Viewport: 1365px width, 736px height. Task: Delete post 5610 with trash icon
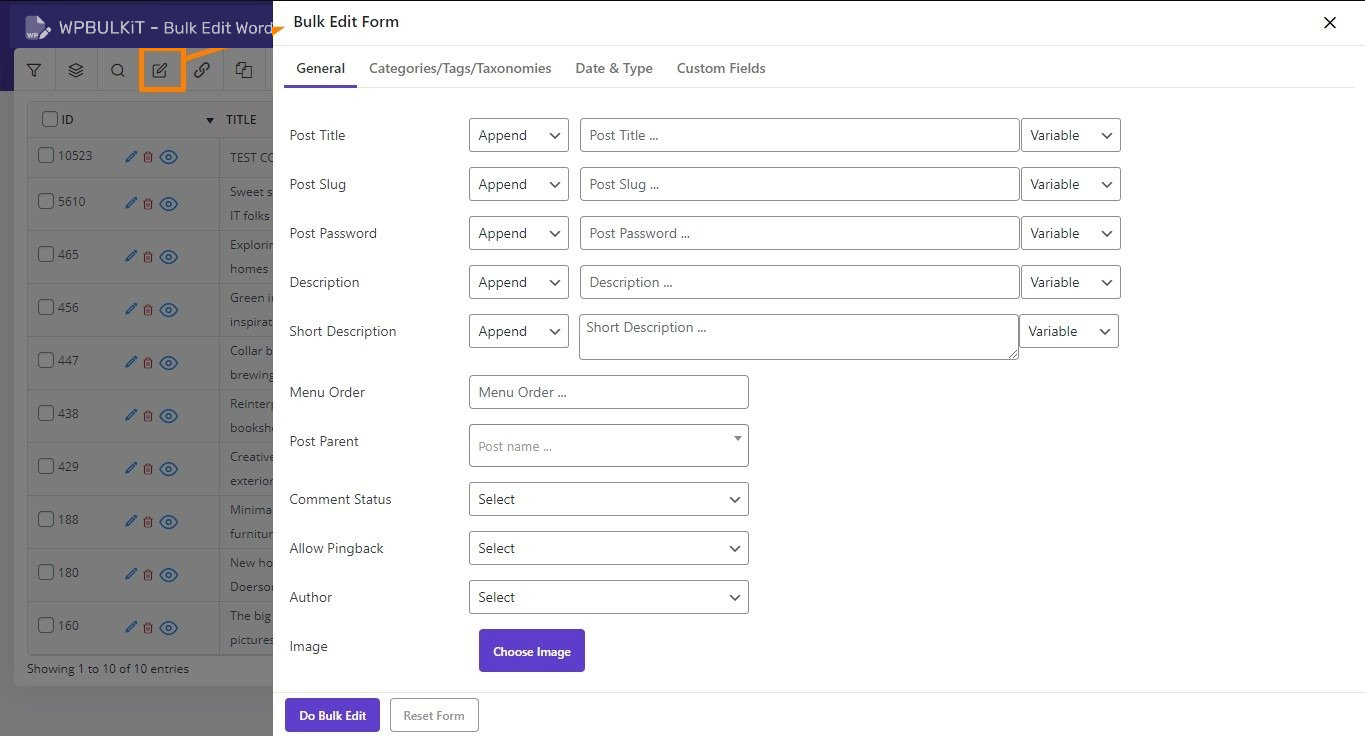pyautogui.click(x=148, y=204)
